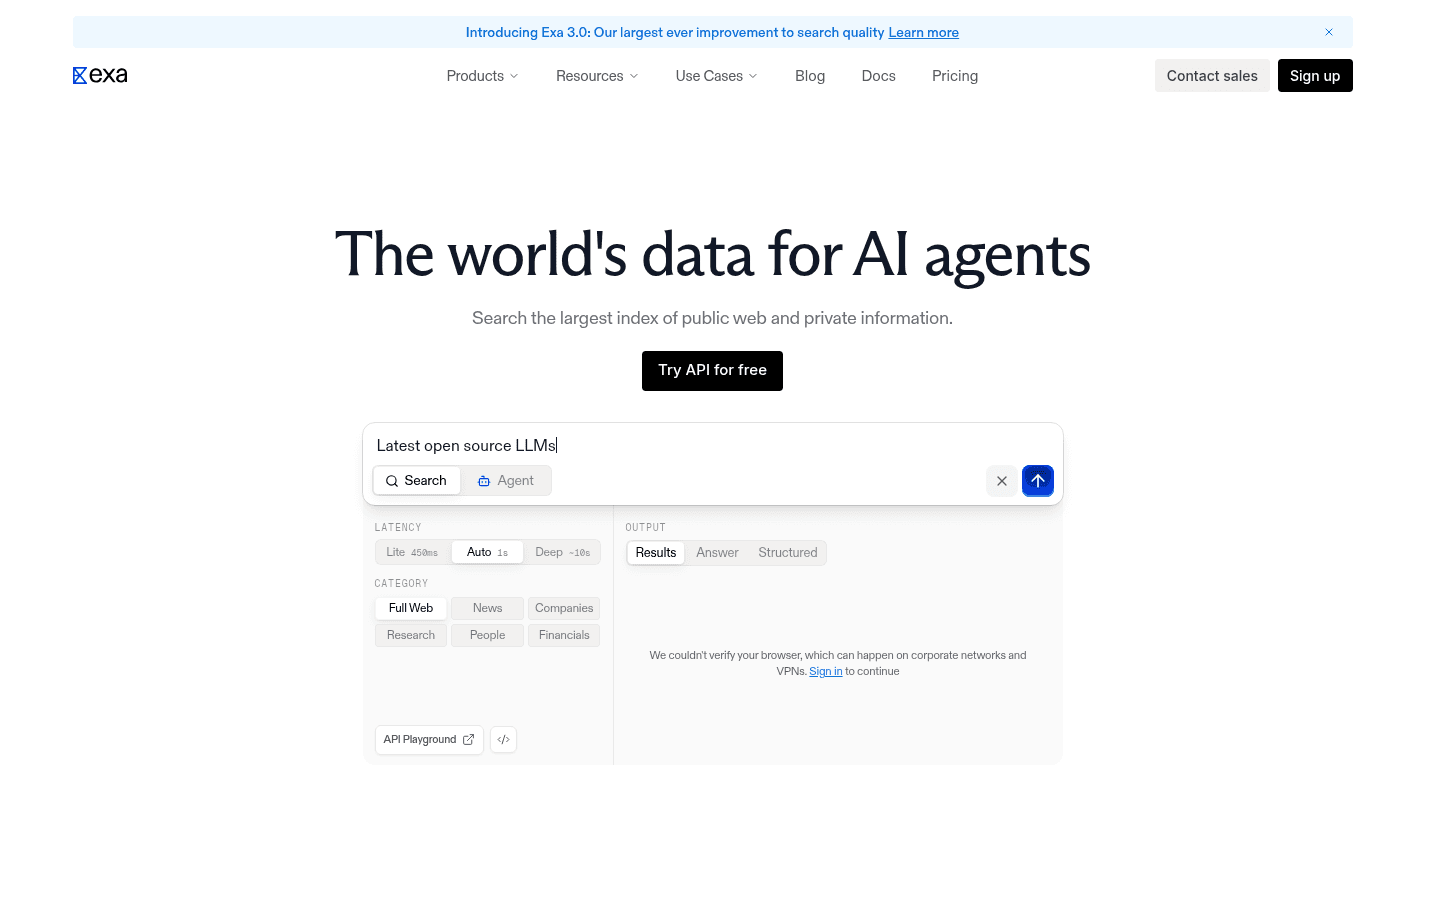The image size is (1440, 900).
Task: Switch to Search mode
Action: click(417, 481)
